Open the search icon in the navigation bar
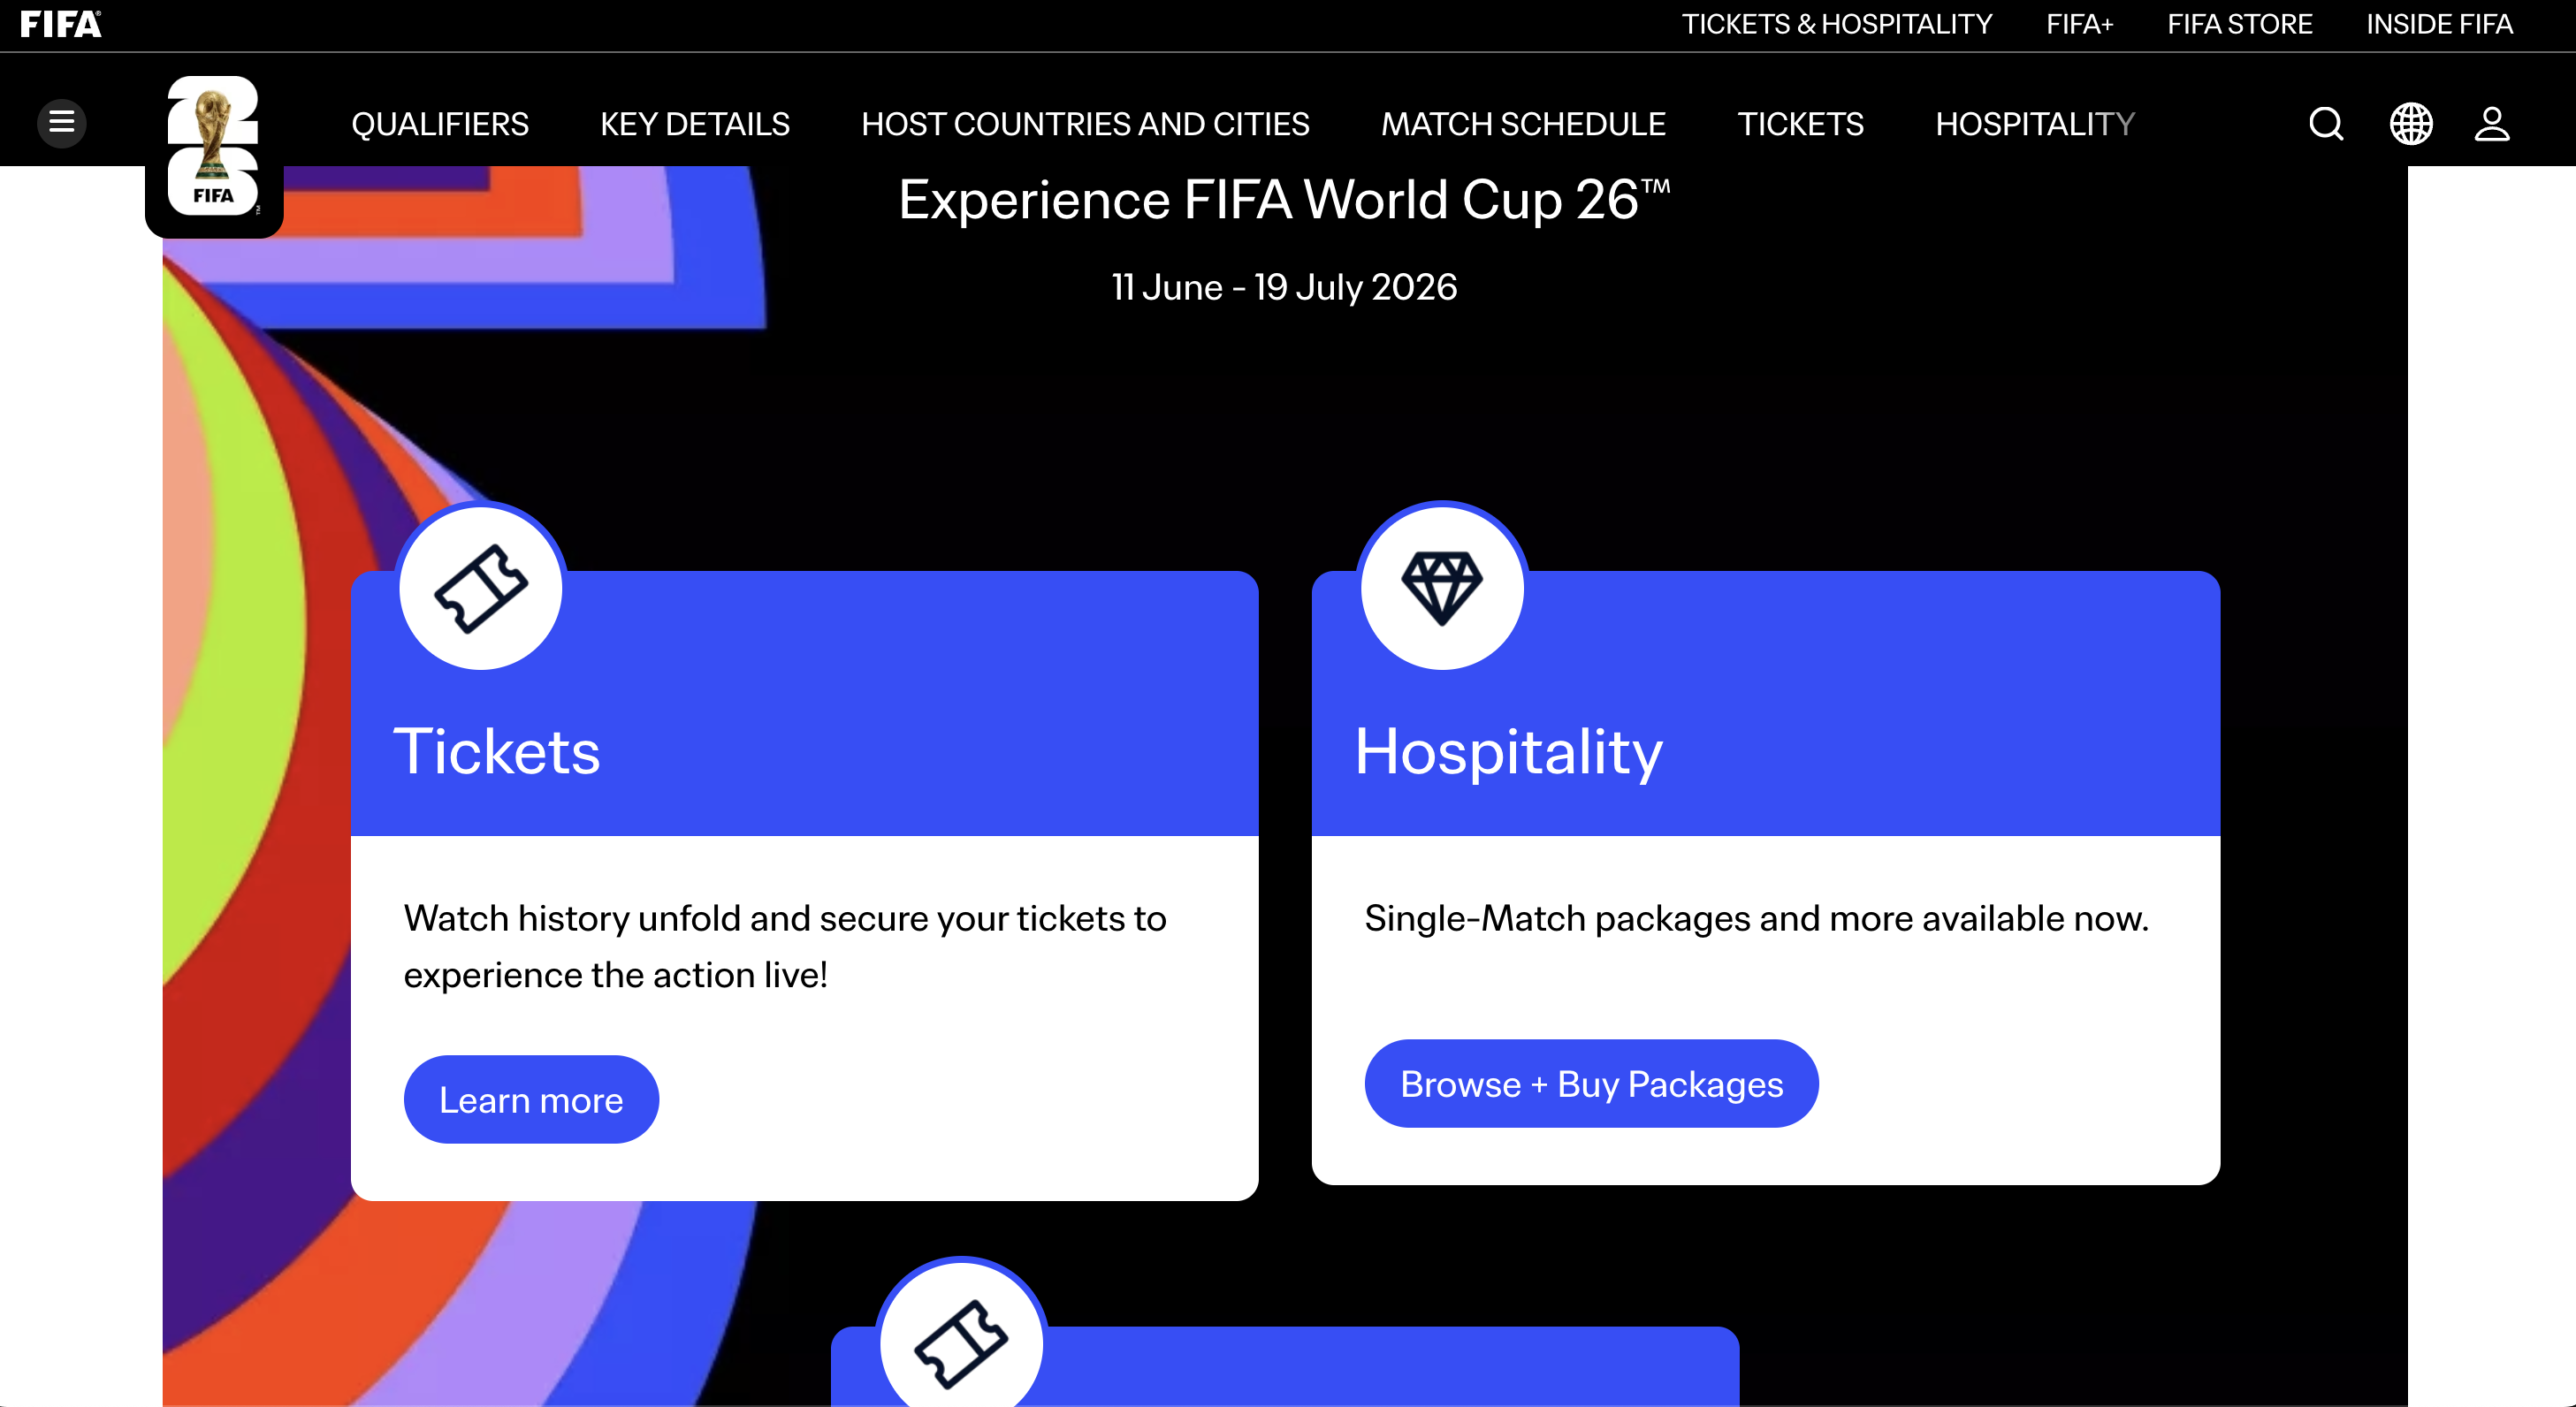 tap(2325, 123)
